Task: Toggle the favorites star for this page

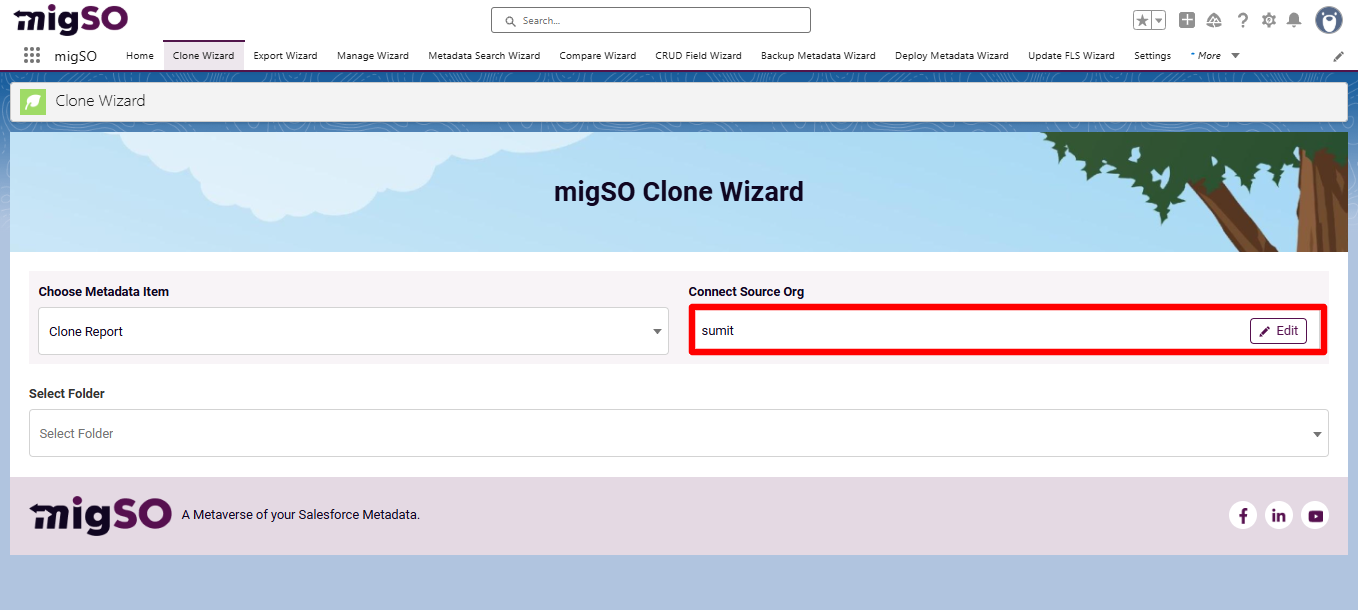Action: [1141, 19]
